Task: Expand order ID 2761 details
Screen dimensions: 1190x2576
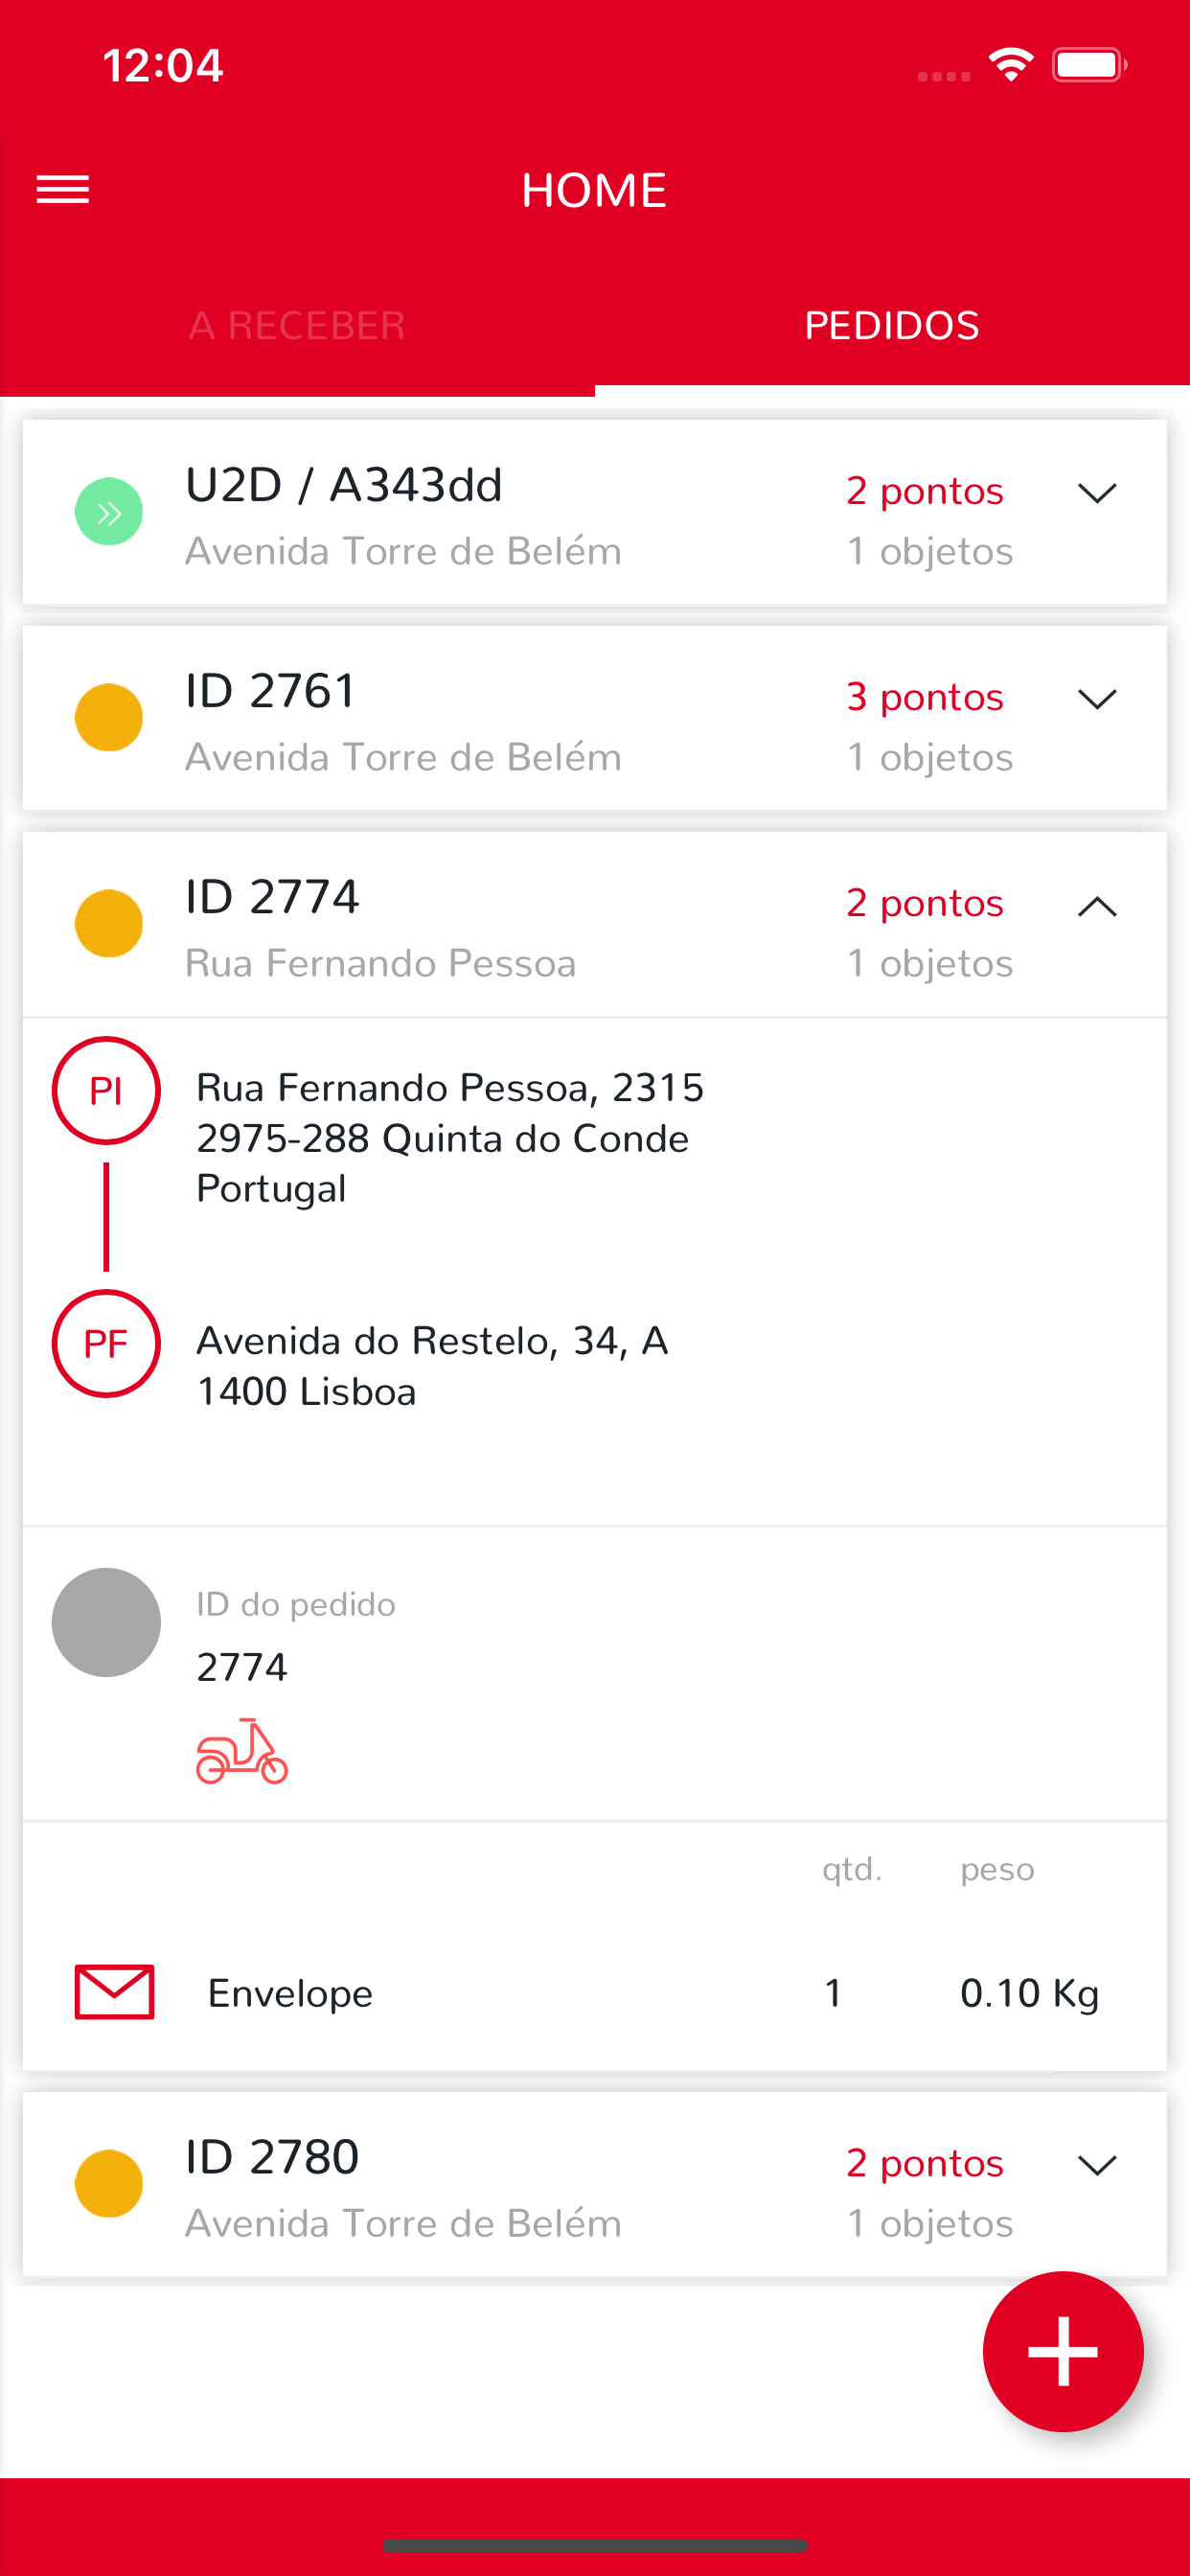Action: click(1097, 699)
